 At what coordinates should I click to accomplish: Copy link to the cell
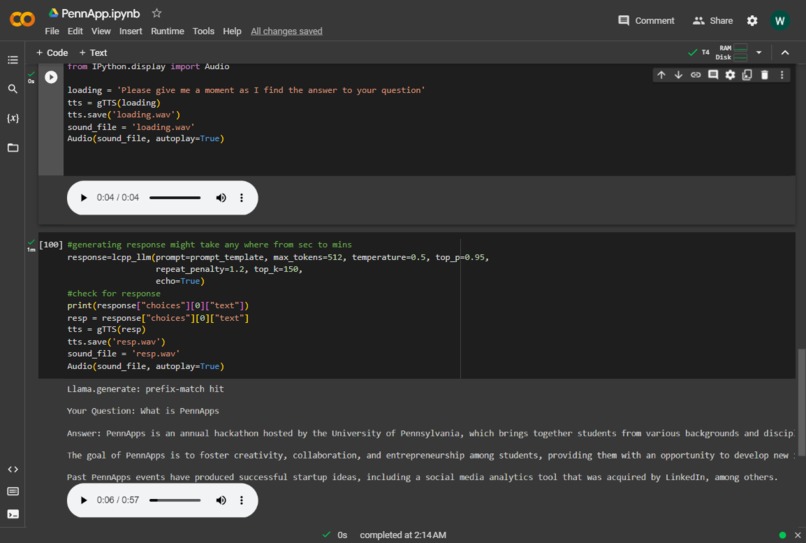[x=695, y=75]
